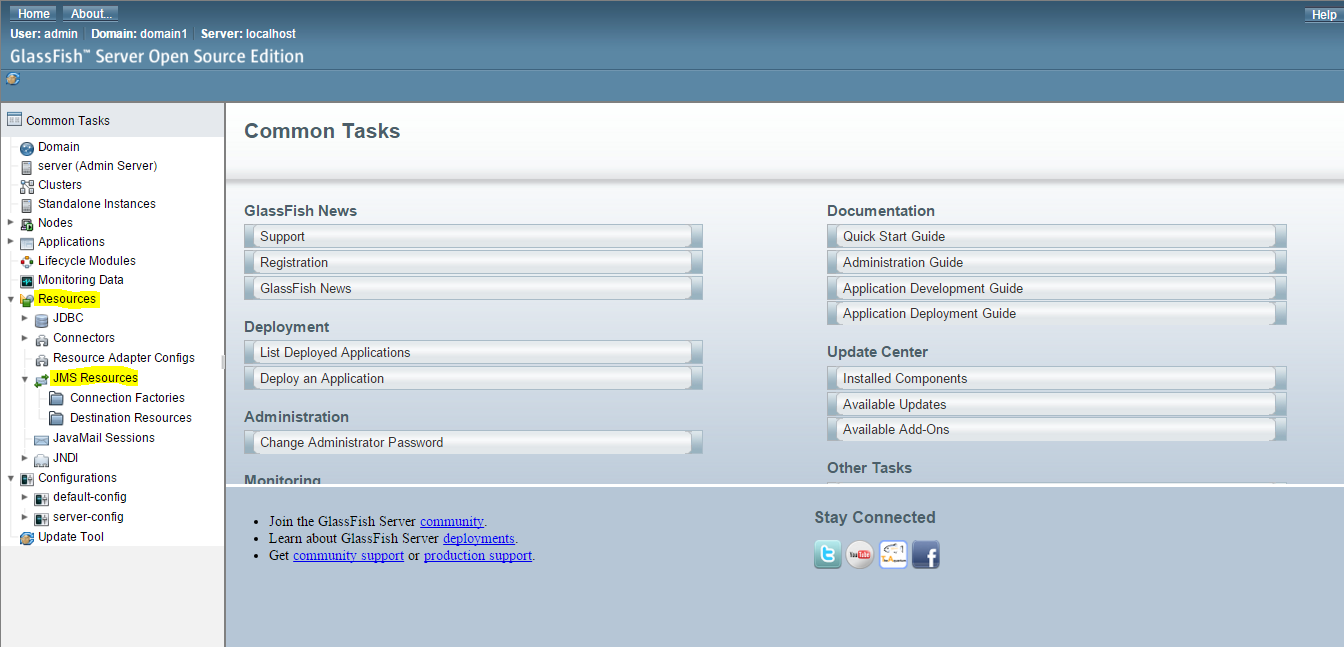
Task: Click the JavaMail Sessions envelope icon
Action: 41,439
